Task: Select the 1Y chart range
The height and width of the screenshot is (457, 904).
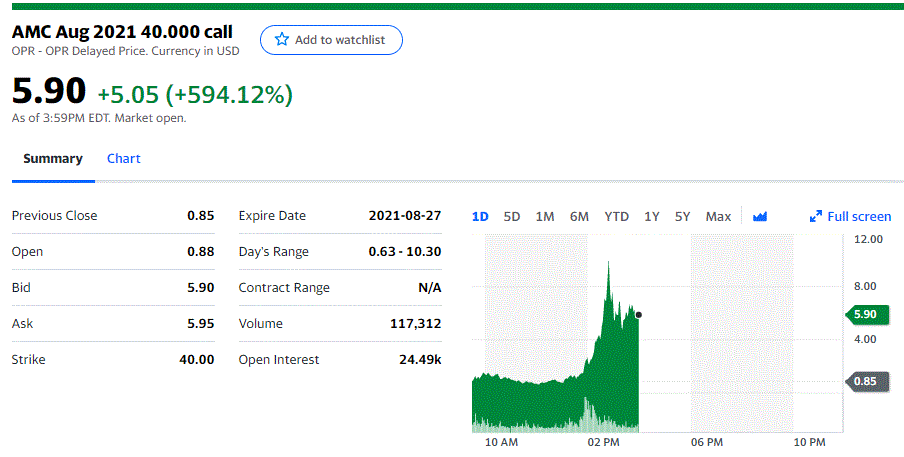Action: tap(651, 217)
